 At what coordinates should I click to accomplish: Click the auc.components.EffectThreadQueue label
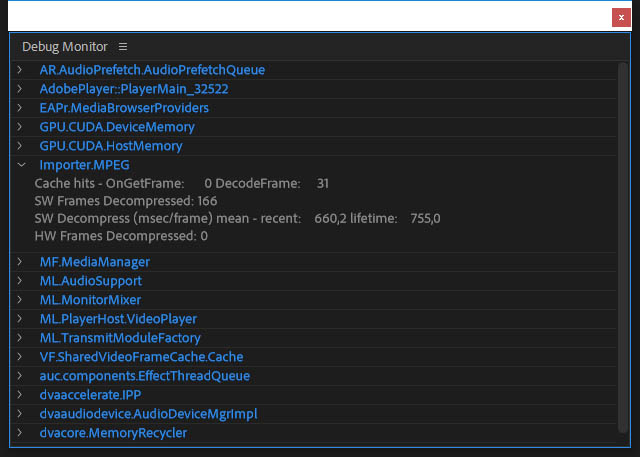[x=144, y=376]
